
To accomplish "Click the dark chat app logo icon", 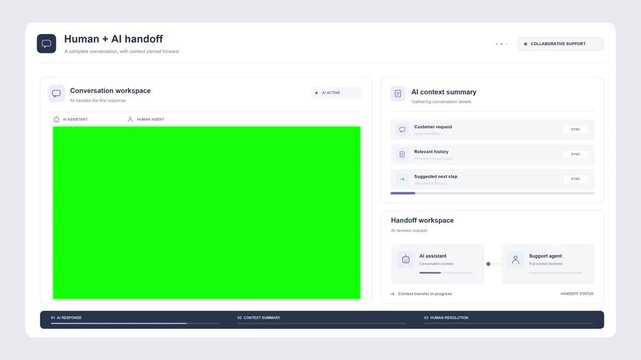I will [x=46, y=43].
